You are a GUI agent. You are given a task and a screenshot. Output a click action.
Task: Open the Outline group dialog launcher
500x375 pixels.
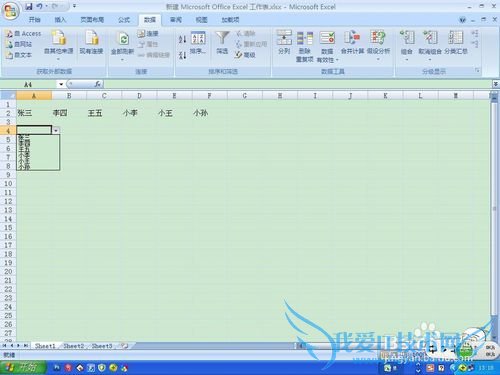pos(477,71)
